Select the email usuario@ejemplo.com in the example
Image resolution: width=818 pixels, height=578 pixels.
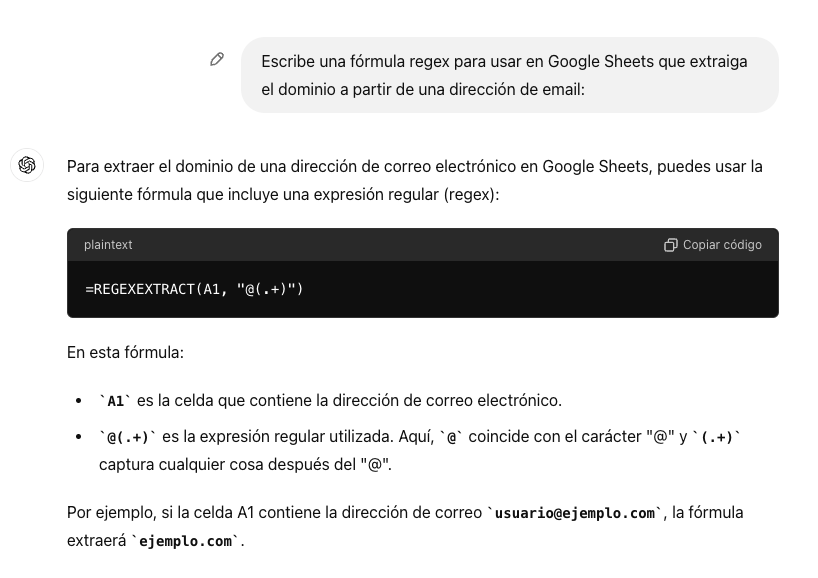coord(575,513)
